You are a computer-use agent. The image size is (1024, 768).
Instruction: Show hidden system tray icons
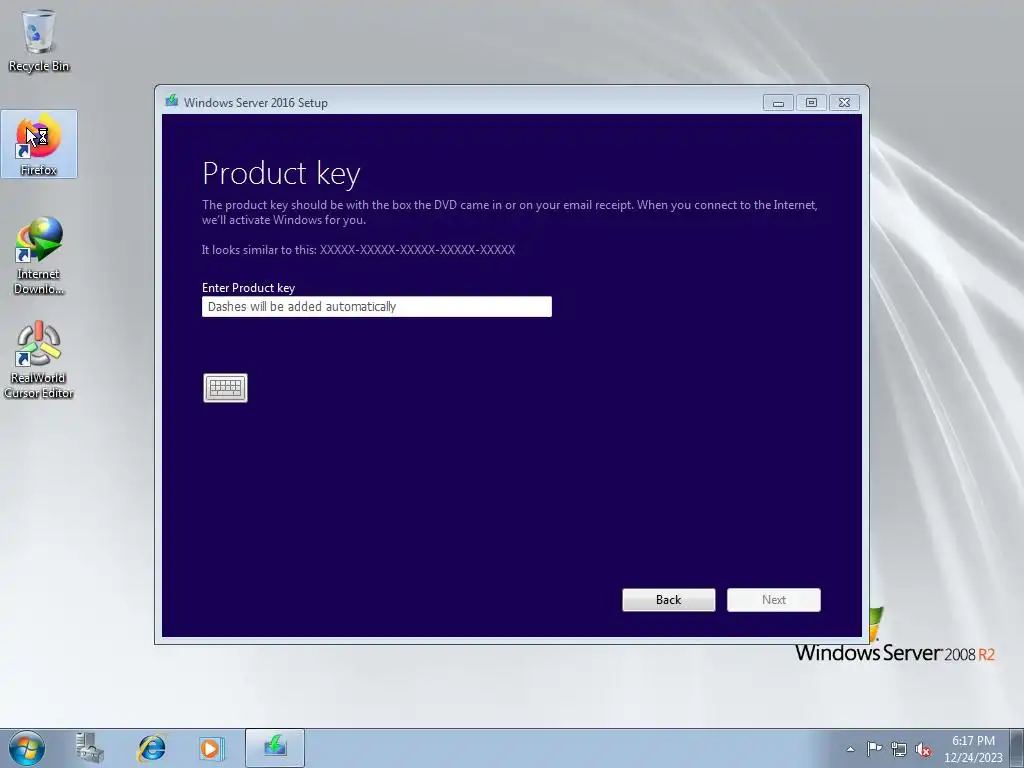pyautogui.click(x=850, y=749)
